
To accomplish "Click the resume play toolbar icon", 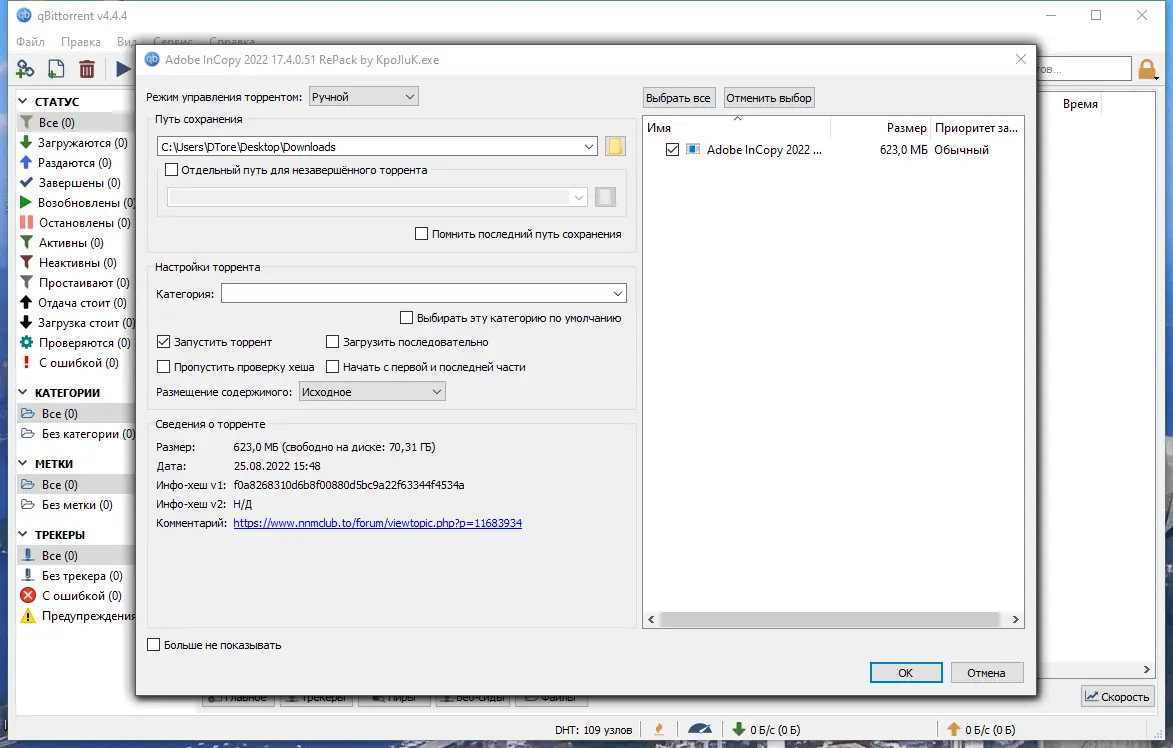I will pos(123,69).
